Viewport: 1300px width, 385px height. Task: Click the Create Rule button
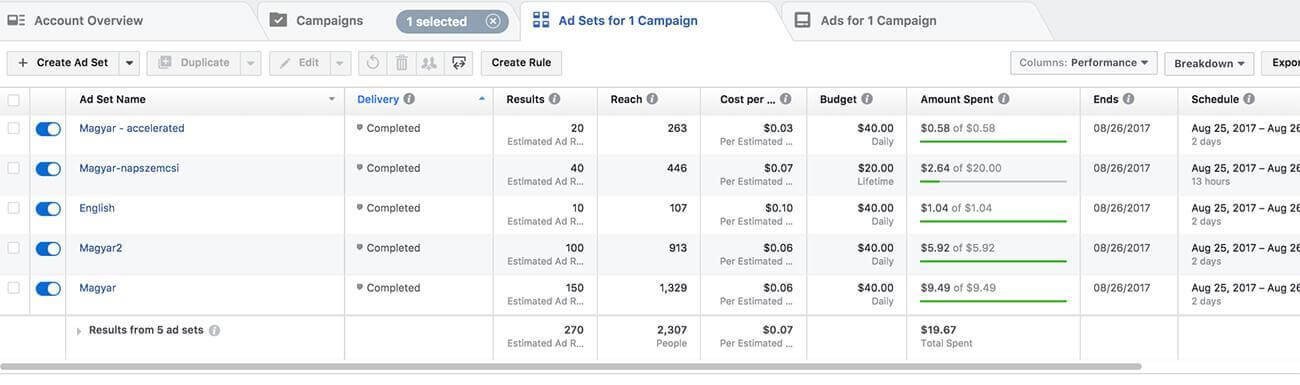[521, 63]
